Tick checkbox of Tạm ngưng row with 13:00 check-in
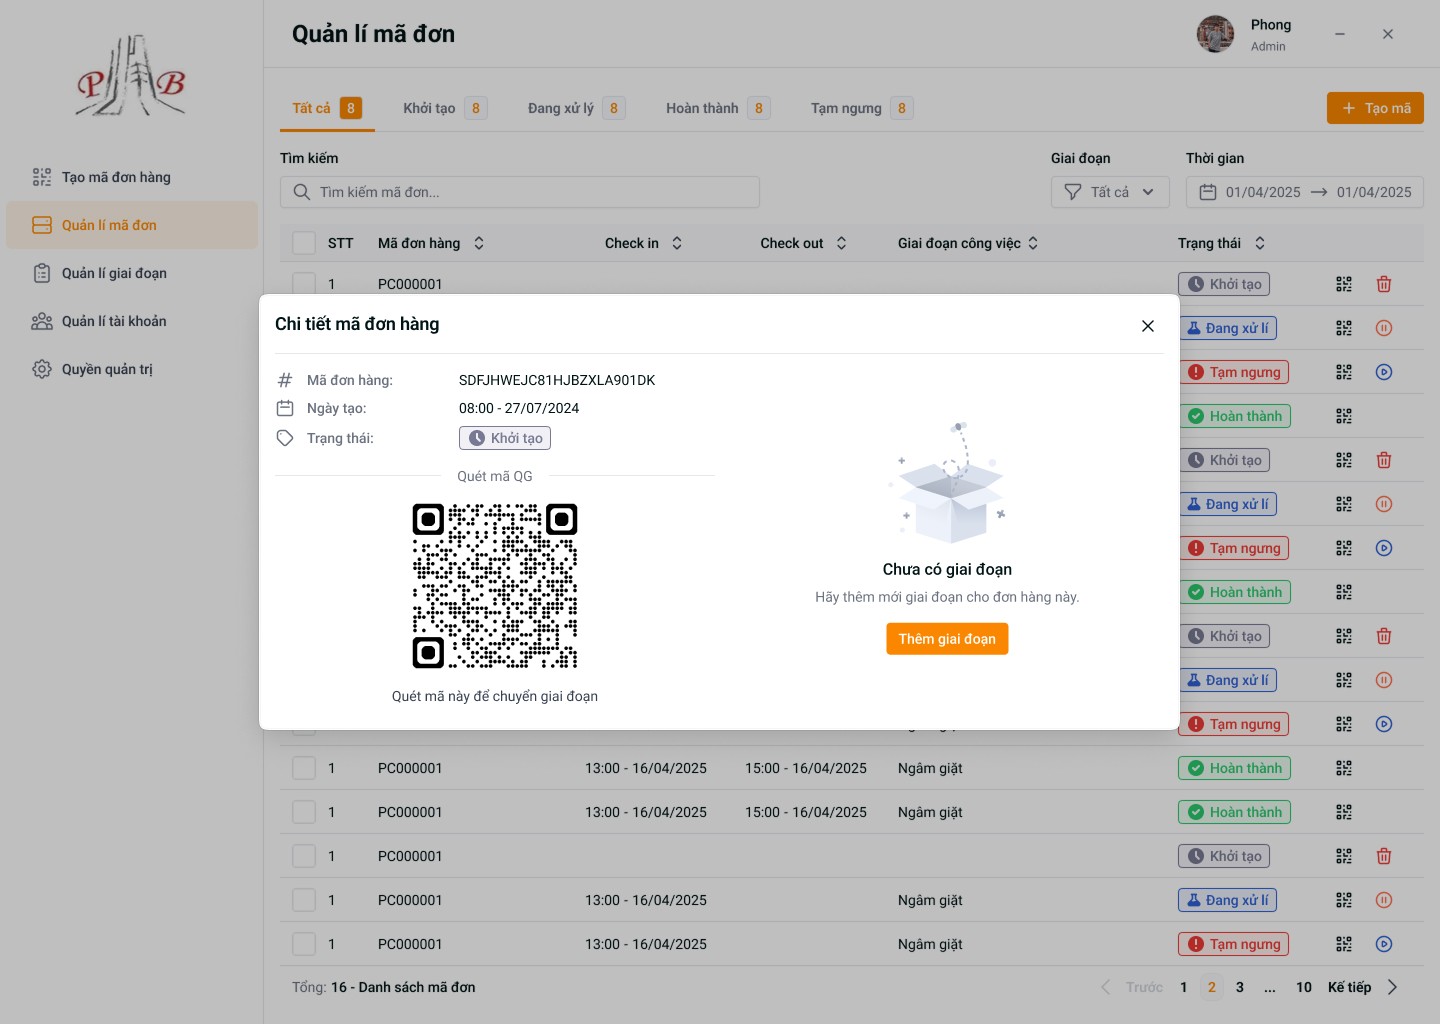The height and width of the screenshot is (1024, 1440). pos(304,944)
